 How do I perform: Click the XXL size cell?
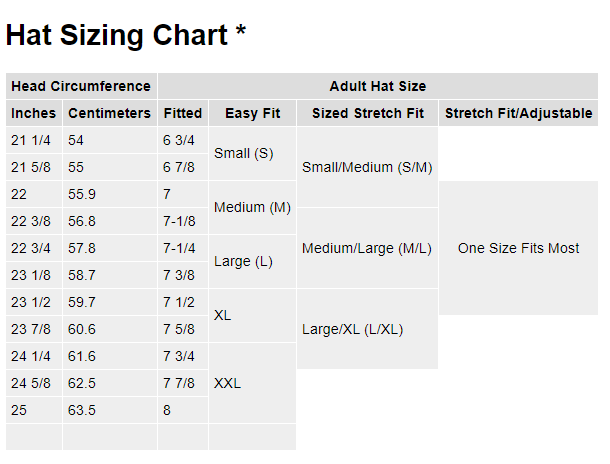pyautogui.click(x=228, y=383)
